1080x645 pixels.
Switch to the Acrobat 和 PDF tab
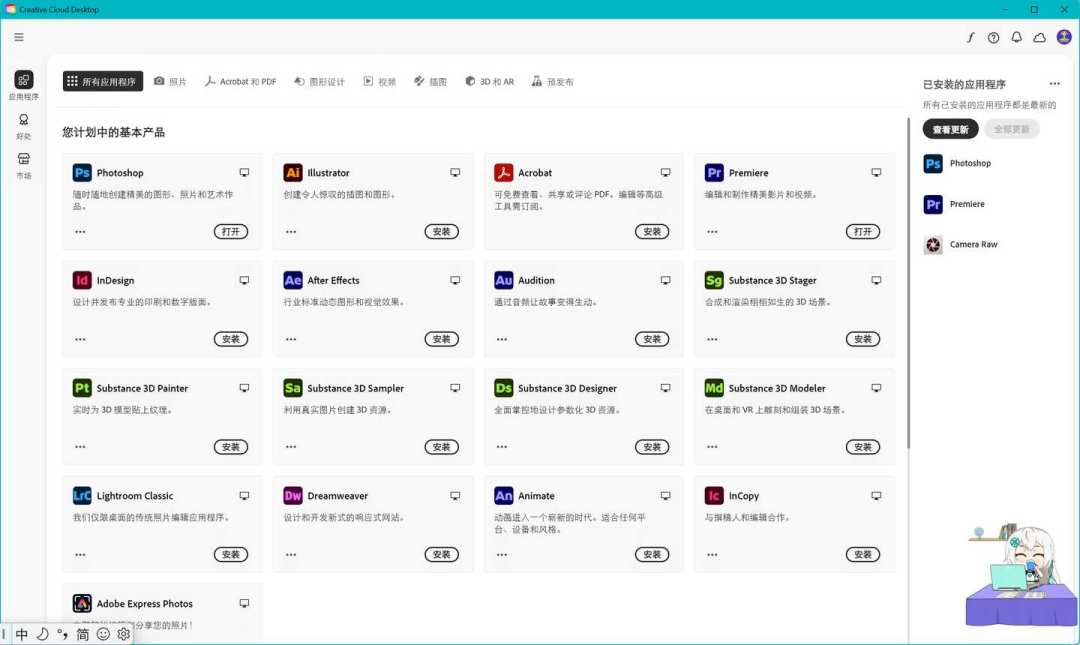point(240,81)
